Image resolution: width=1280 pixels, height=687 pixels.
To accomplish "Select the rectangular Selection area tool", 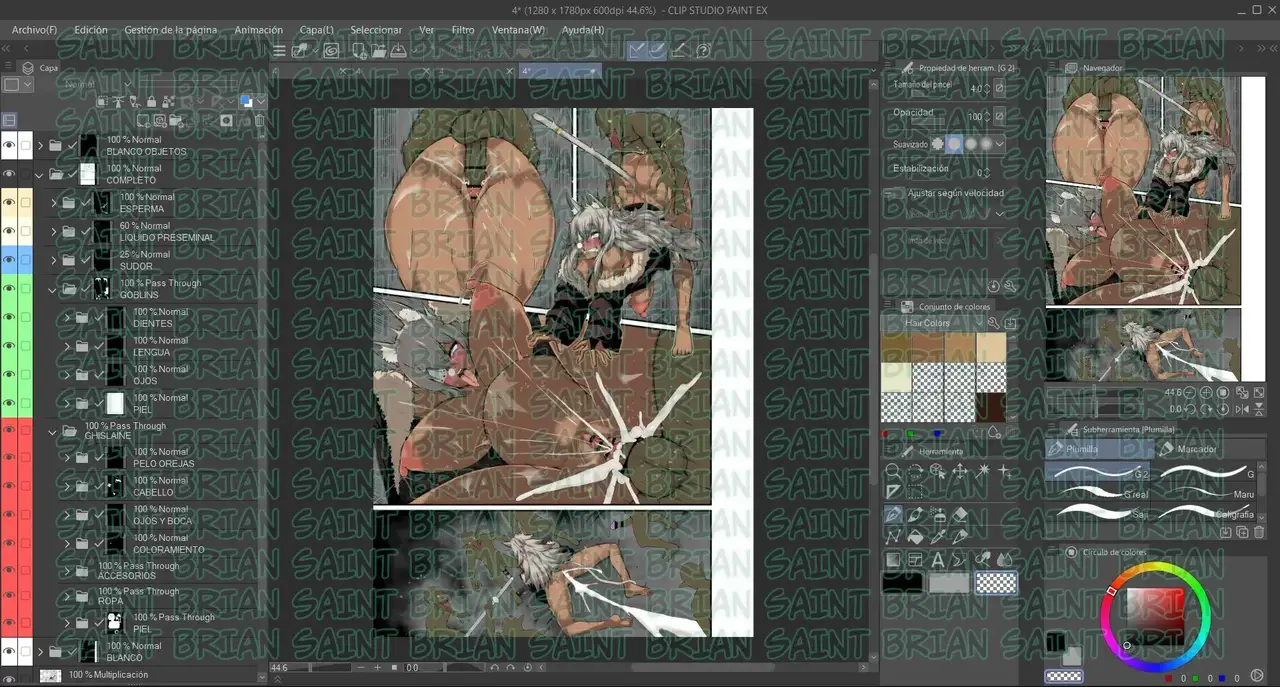I will point(915,492).
